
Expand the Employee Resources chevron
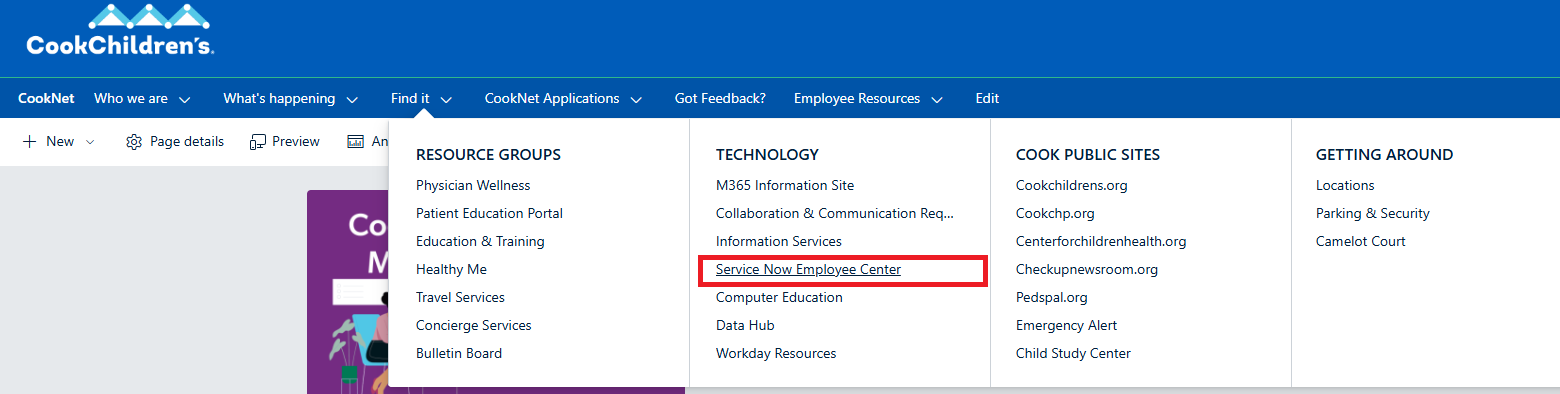[937, 99]
